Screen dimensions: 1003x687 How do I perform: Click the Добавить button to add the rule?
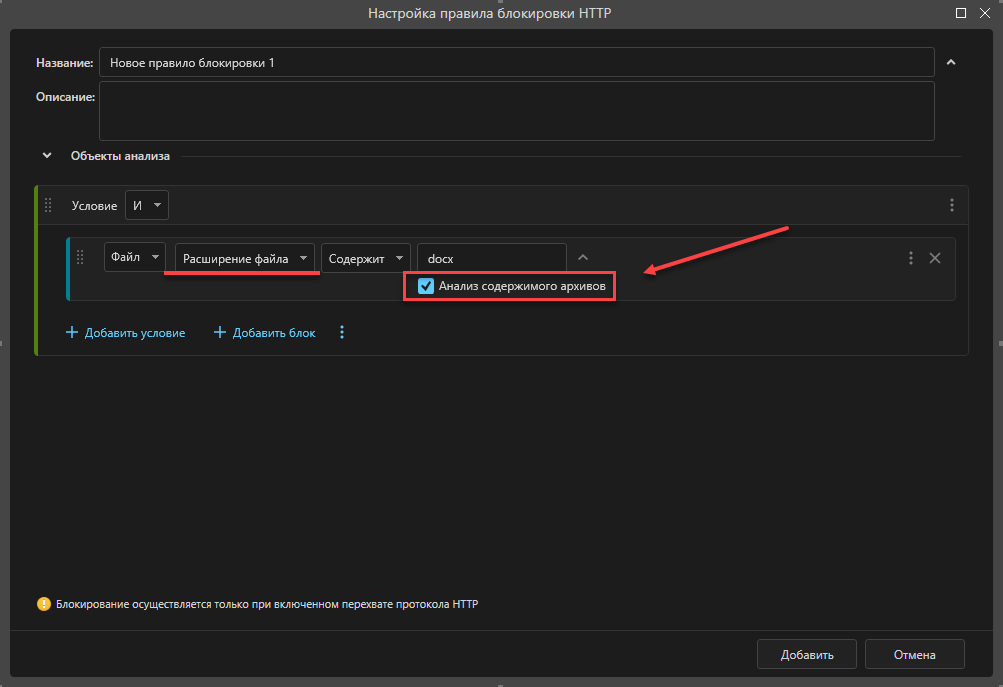(807, 654)
